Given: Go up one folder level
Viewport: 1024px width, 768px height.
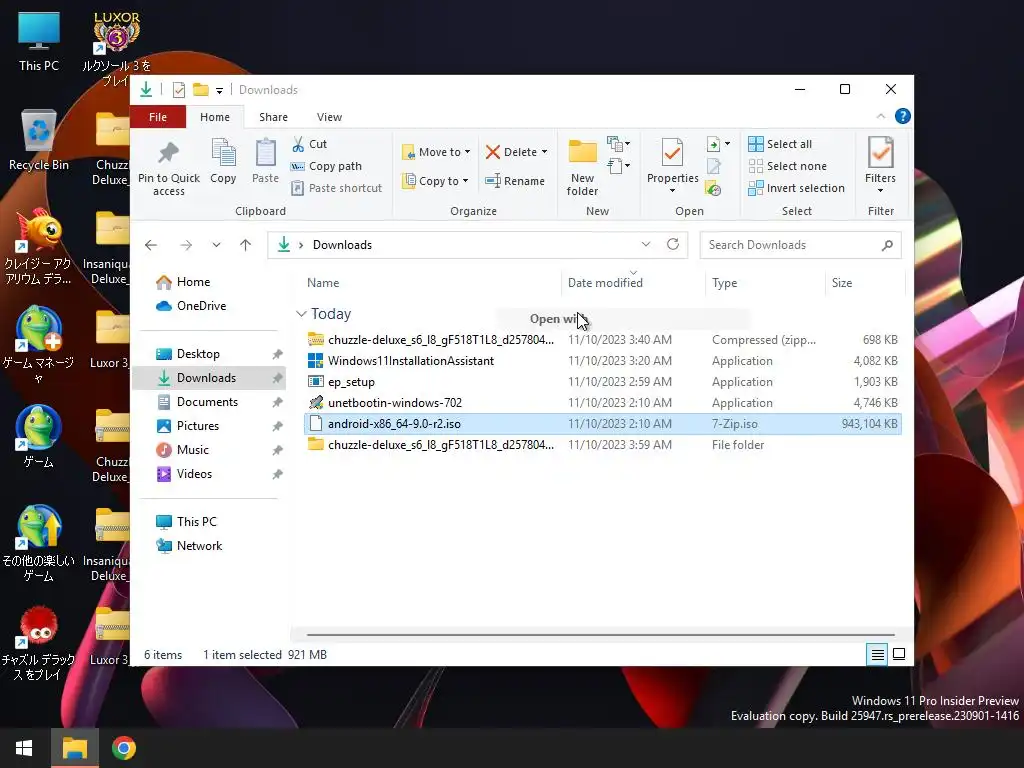Looking at the screenshot, I should [x=246, y=245].
